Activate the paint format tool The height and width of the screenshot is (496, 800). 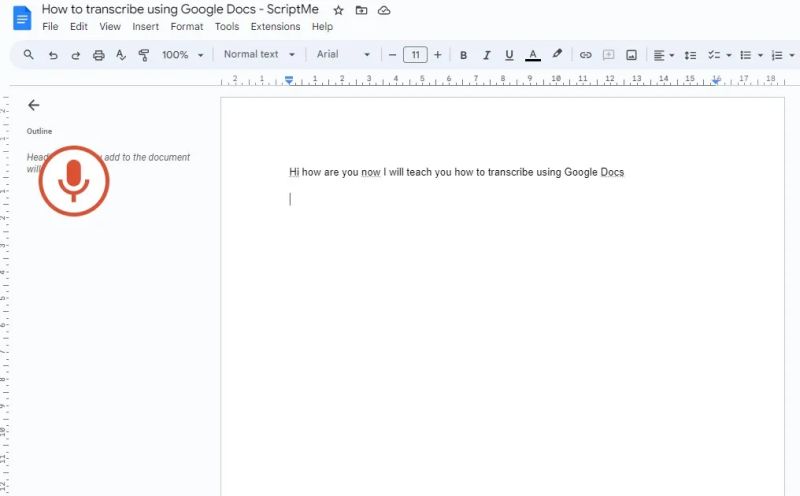coord(144,55)
